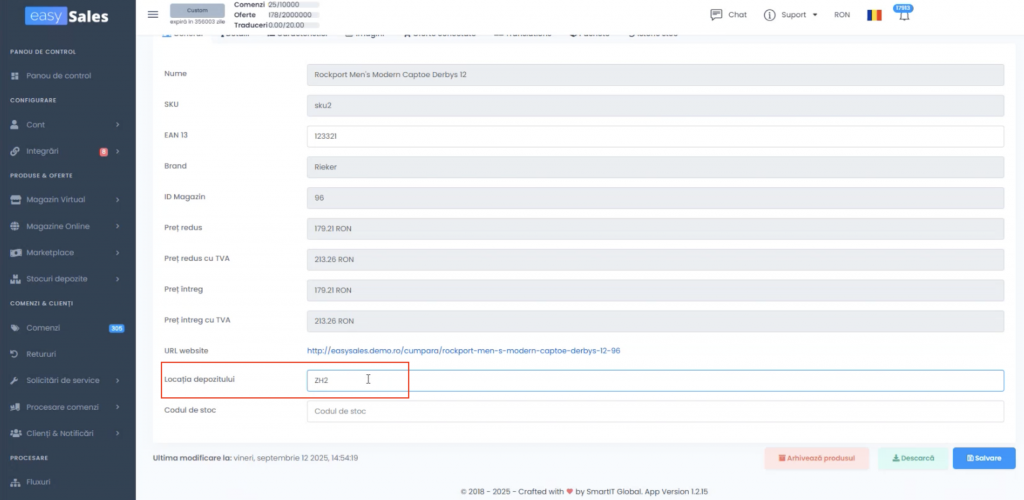The image size is (1024, 500).
Task: Open the notifications bell
Action: (x=904, y=16)
